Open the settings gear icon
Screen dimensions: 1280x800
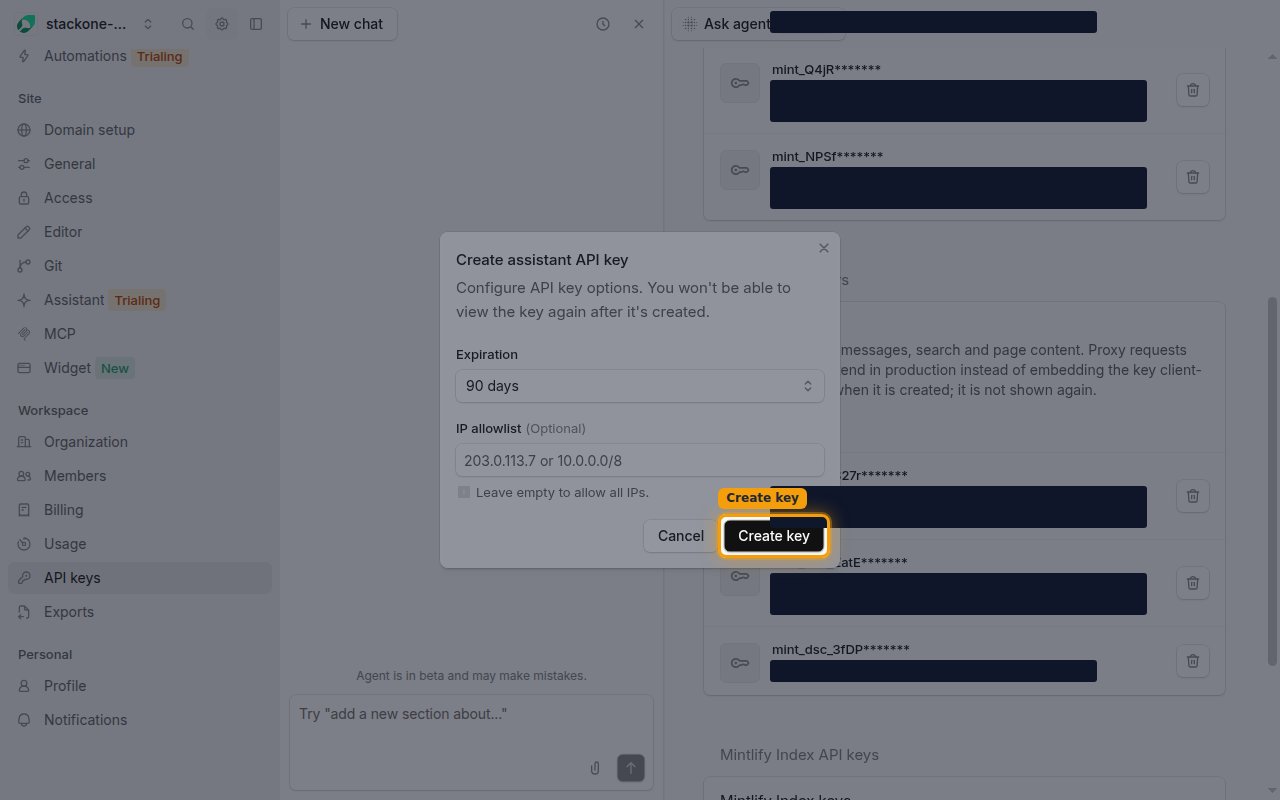(222, 24)
